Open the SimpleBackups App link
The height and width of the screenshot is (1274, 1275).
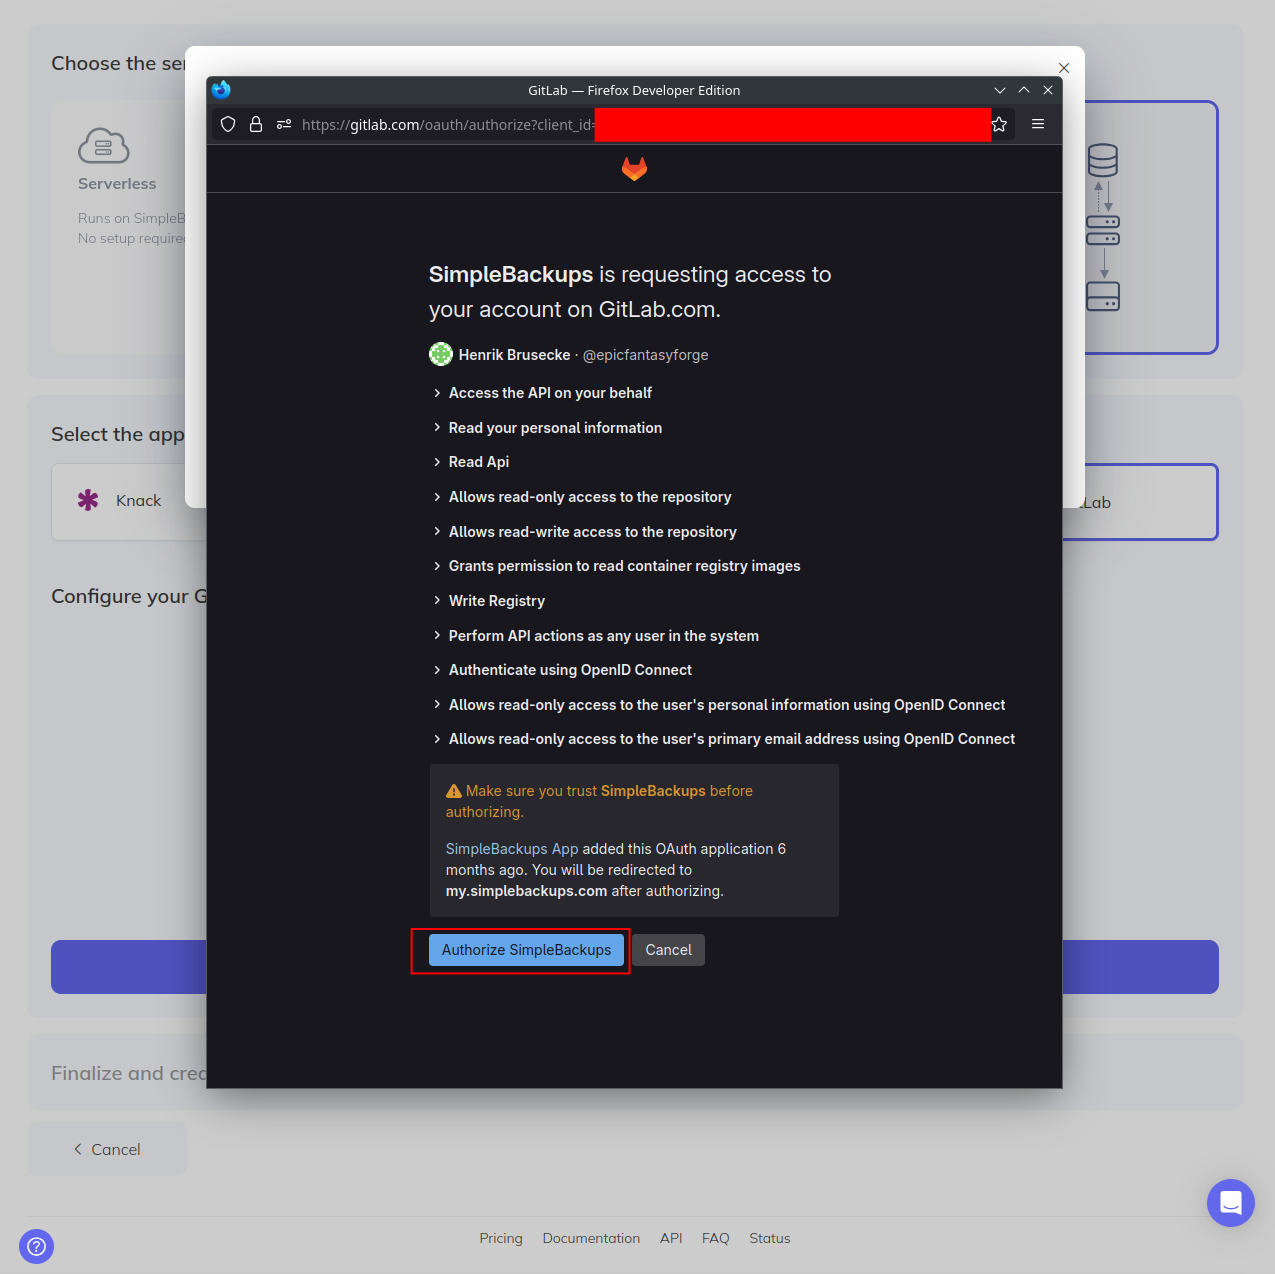[512, 849]
